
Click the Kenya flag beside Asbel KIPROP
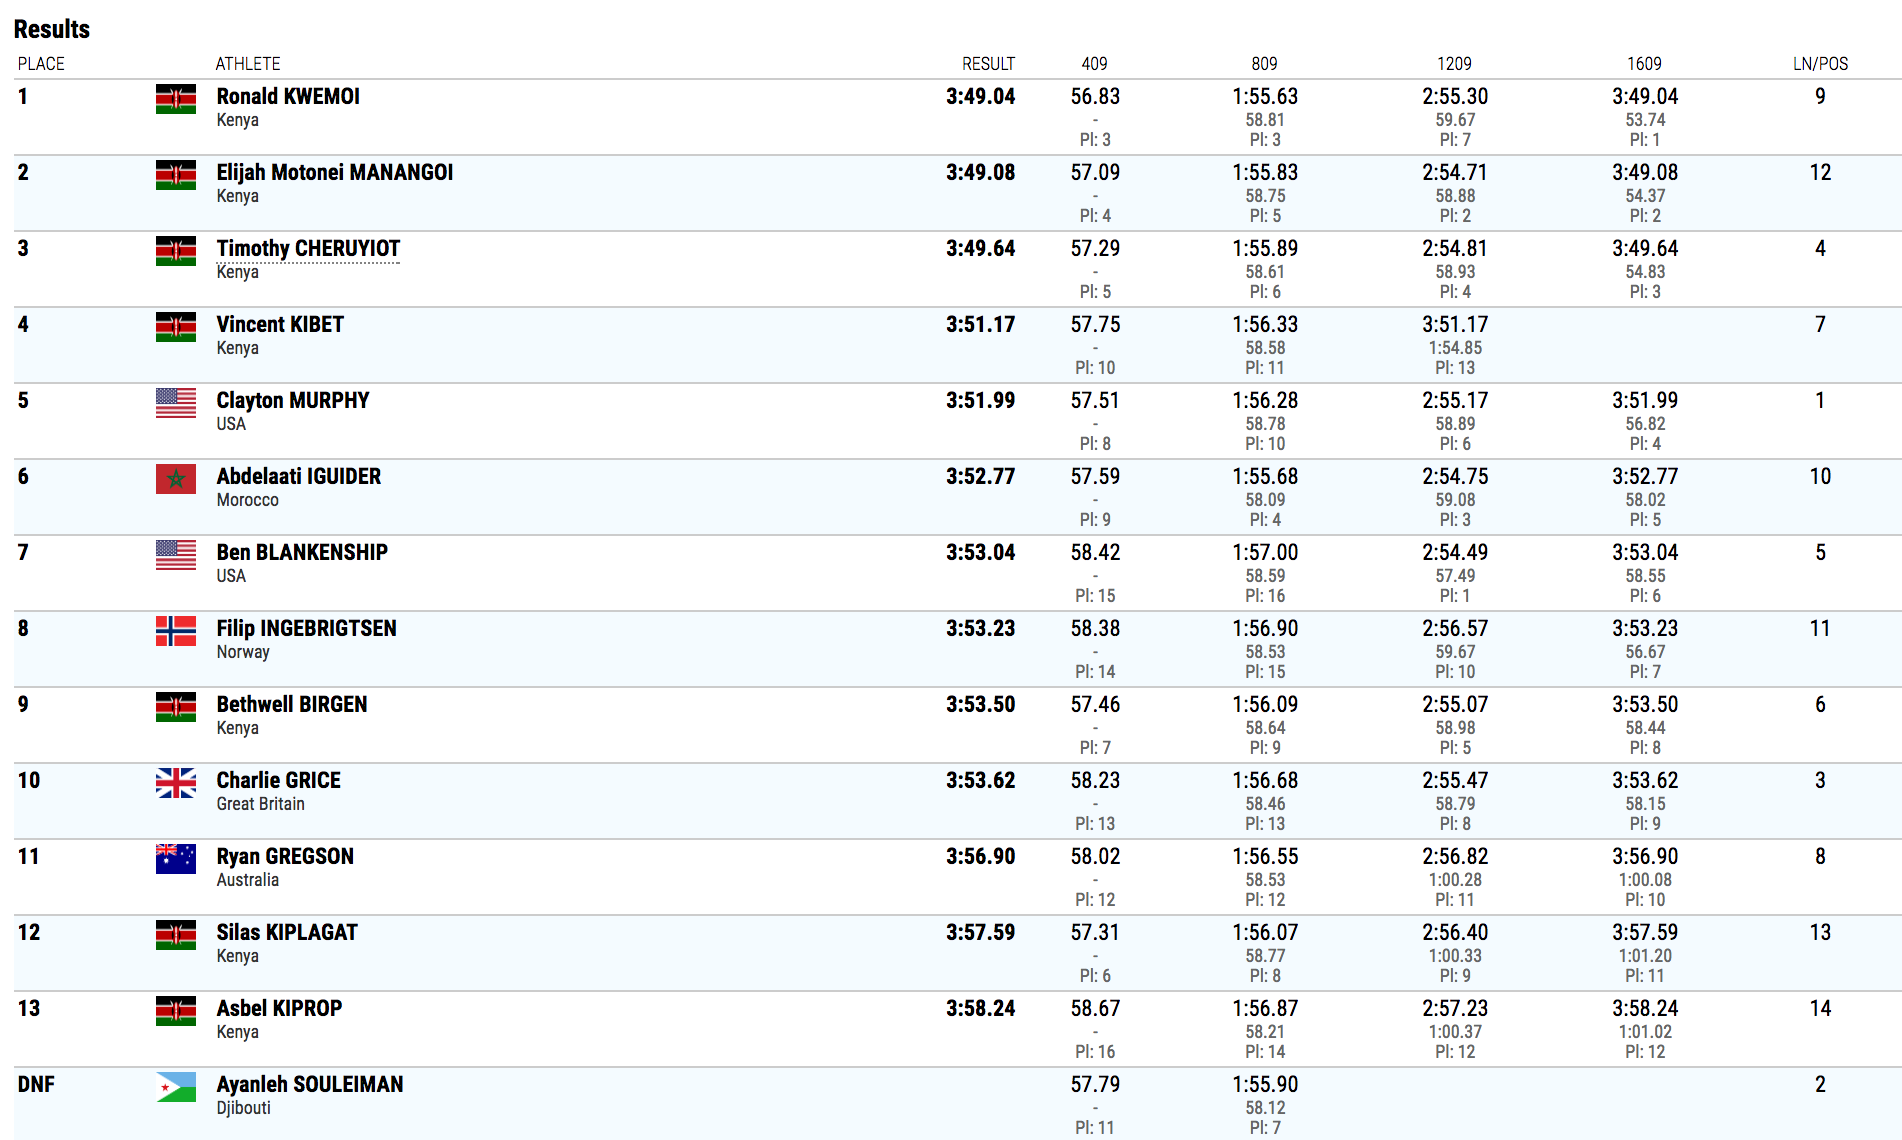(176, 1011)
